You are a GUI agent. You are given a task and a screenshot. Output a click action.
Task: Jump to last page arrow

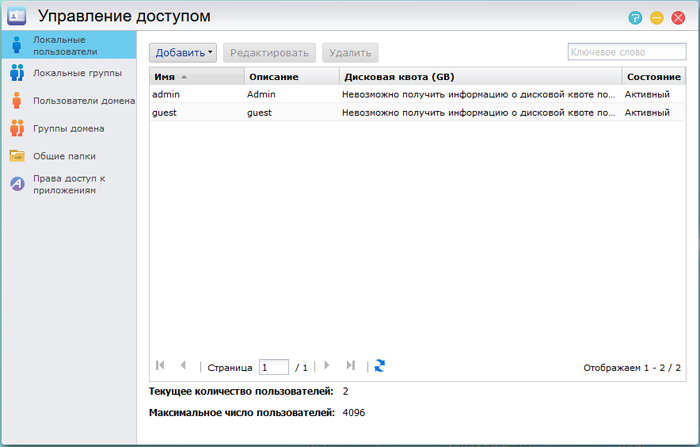point(350,365)
